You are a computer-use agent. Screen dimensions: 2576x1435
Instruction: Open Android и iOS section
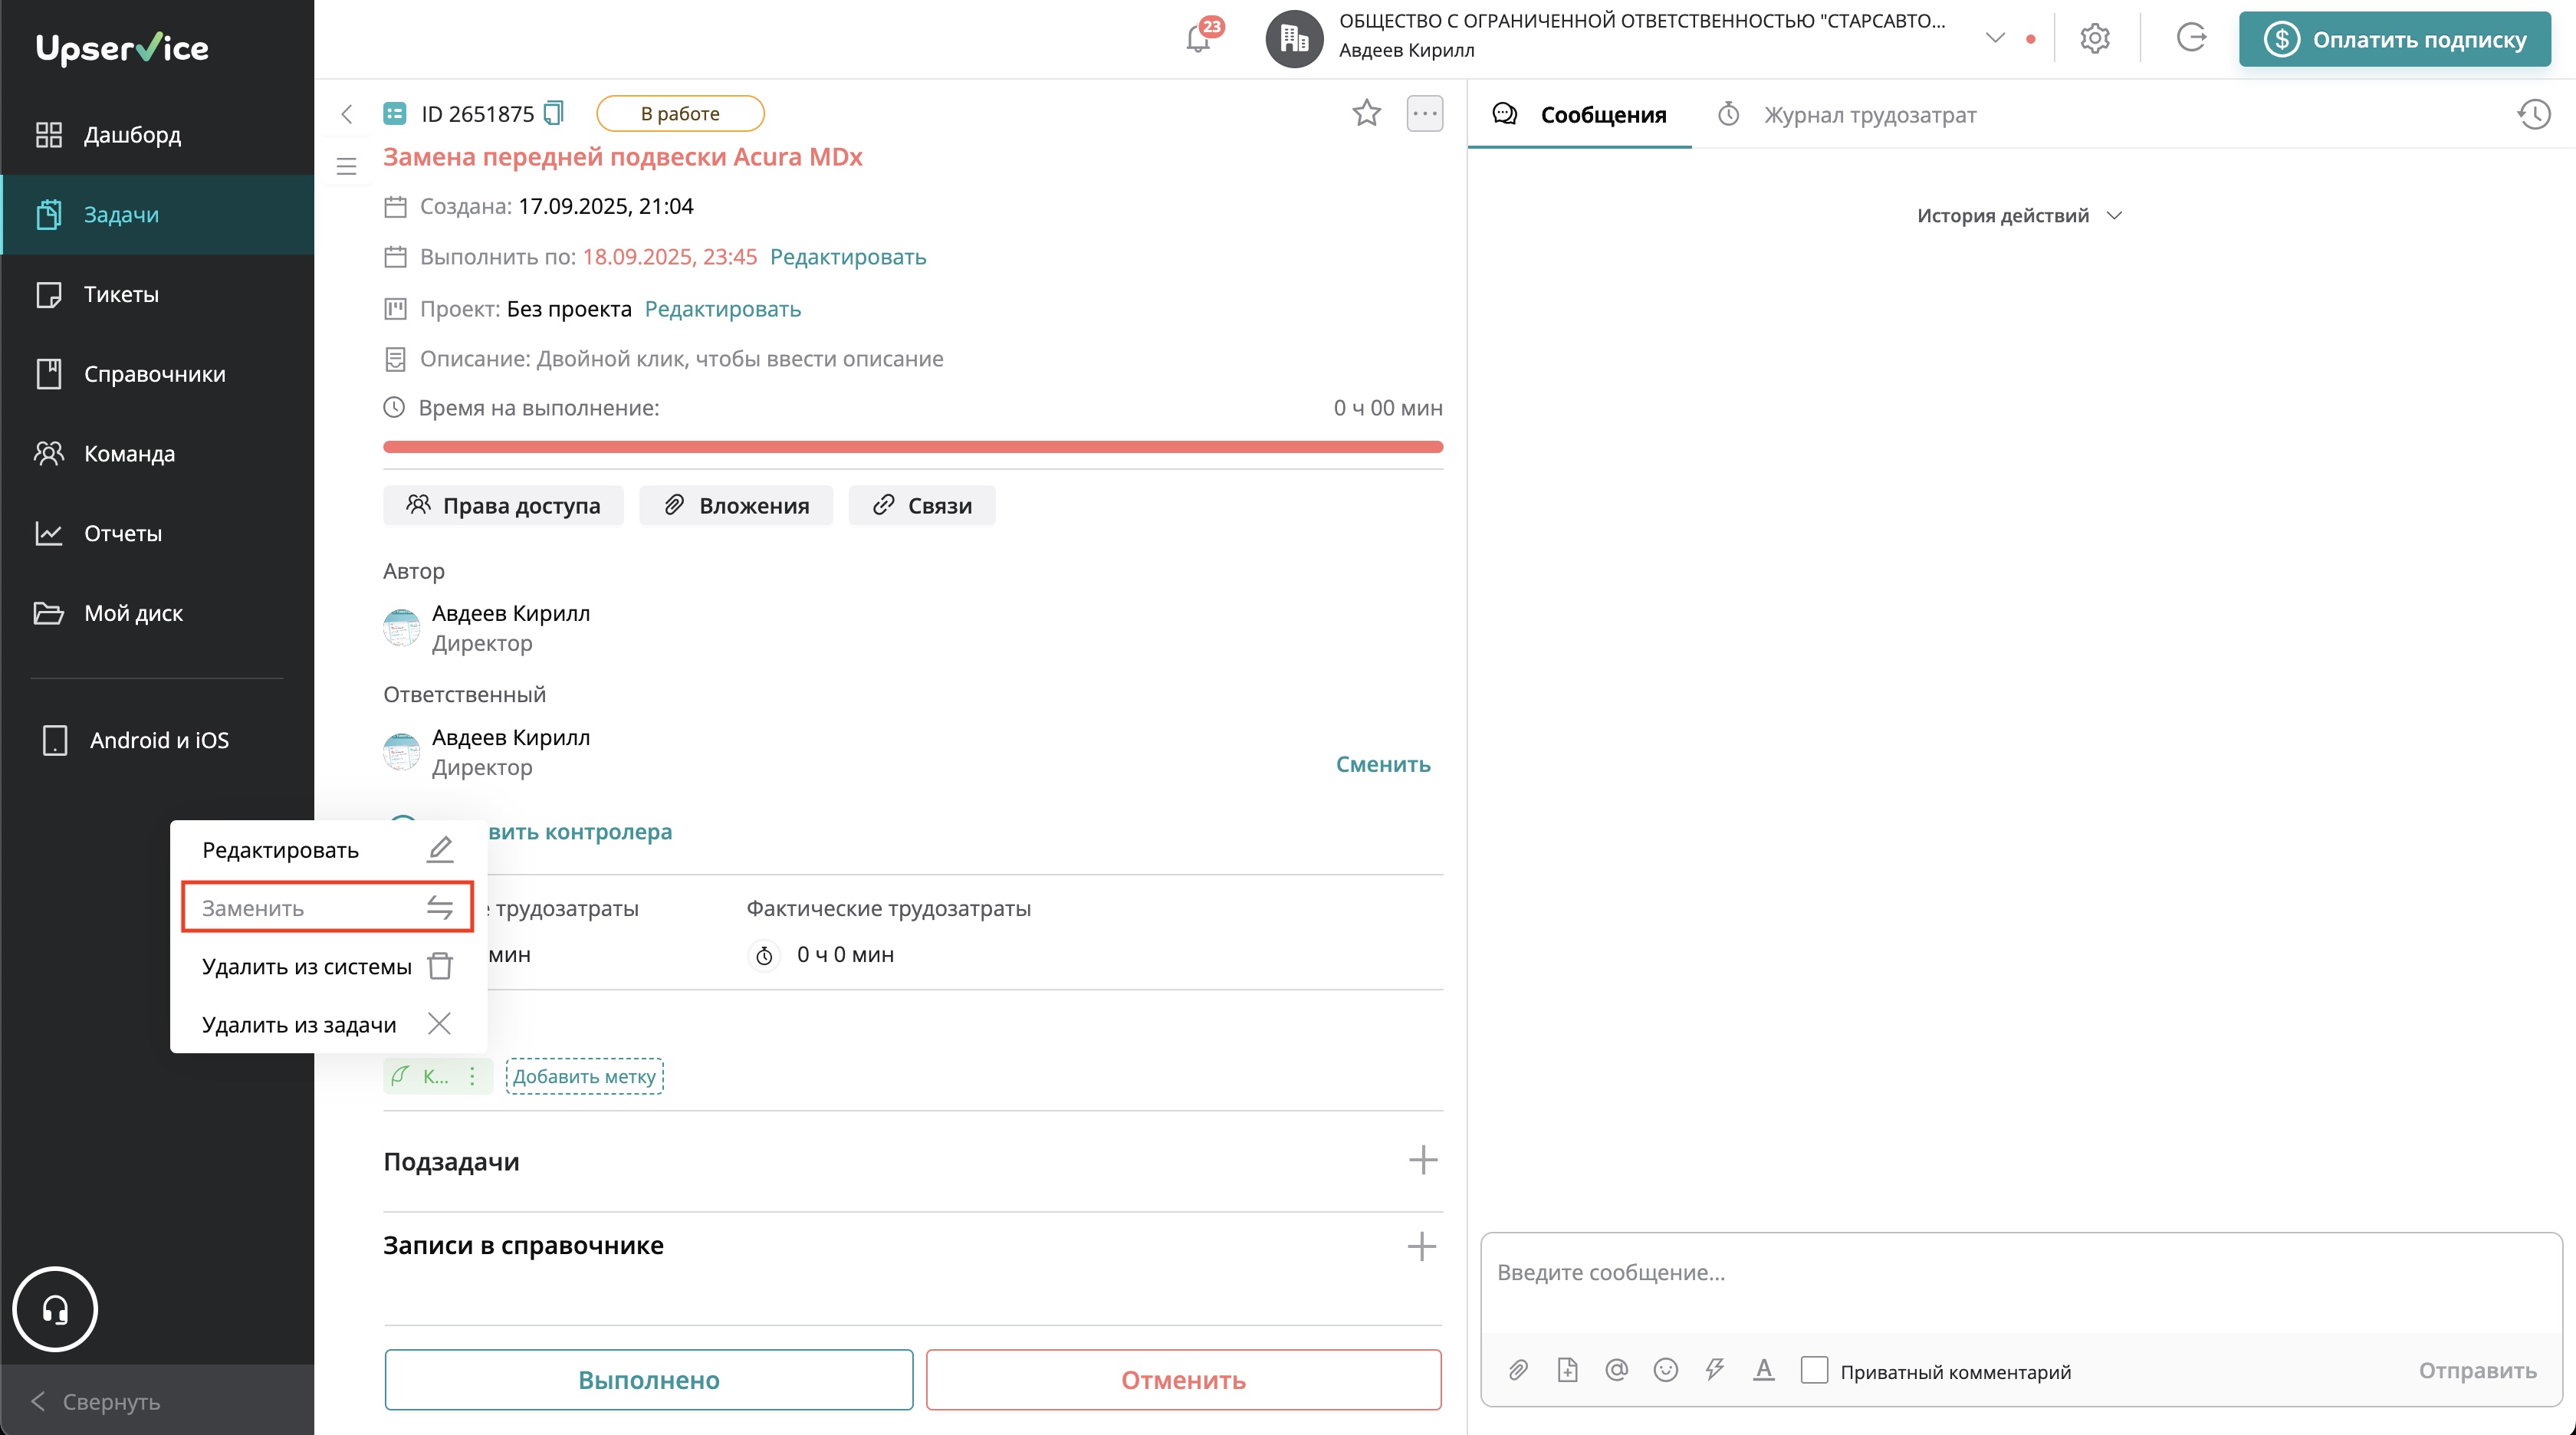point(157,740)
